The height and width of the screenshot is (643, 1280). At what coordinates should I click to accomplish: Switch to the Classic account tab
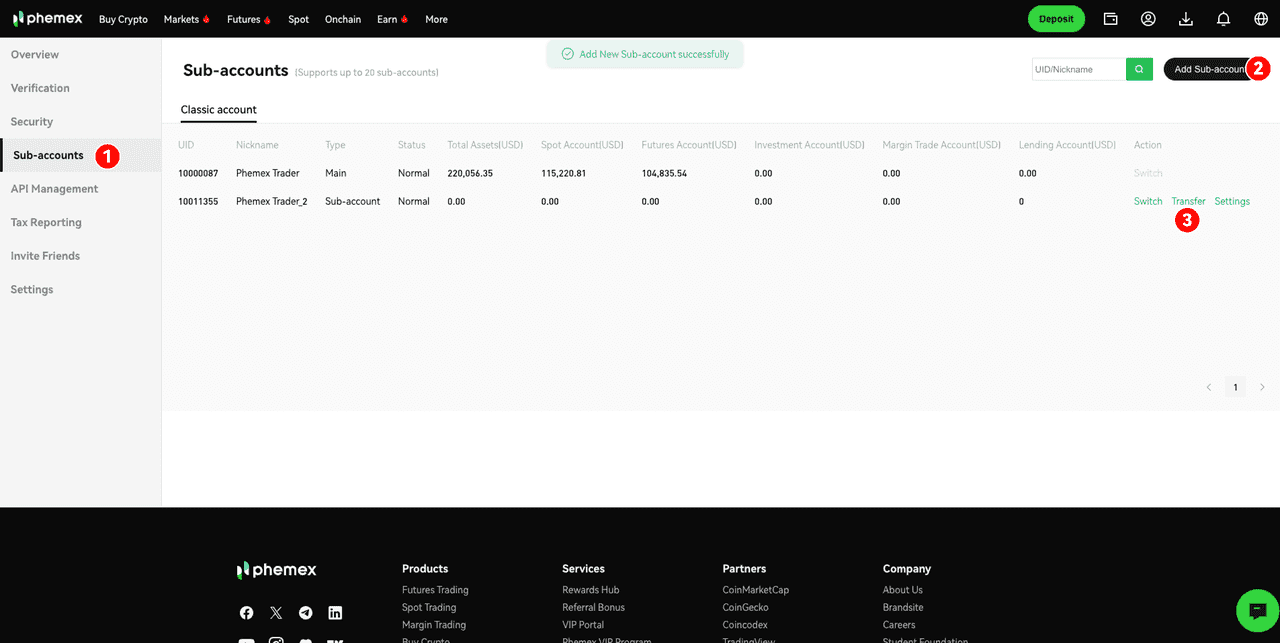coord(218,110)
